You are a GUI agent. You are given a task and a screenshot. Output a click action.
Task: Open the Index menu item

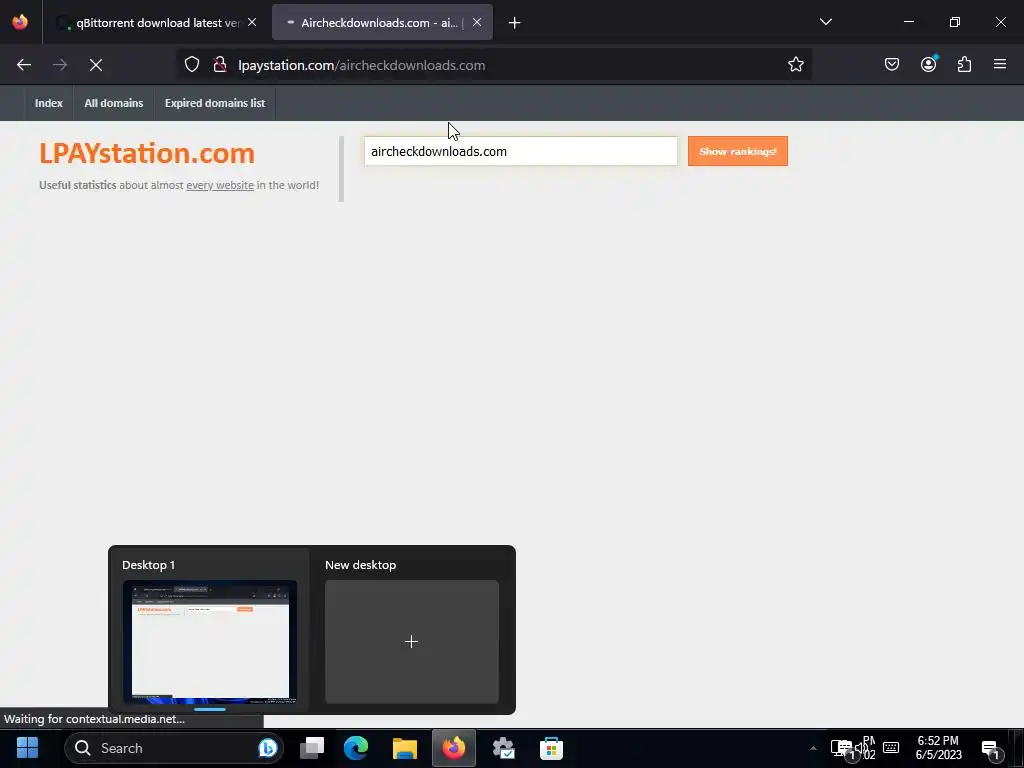[x=49, y=103]
